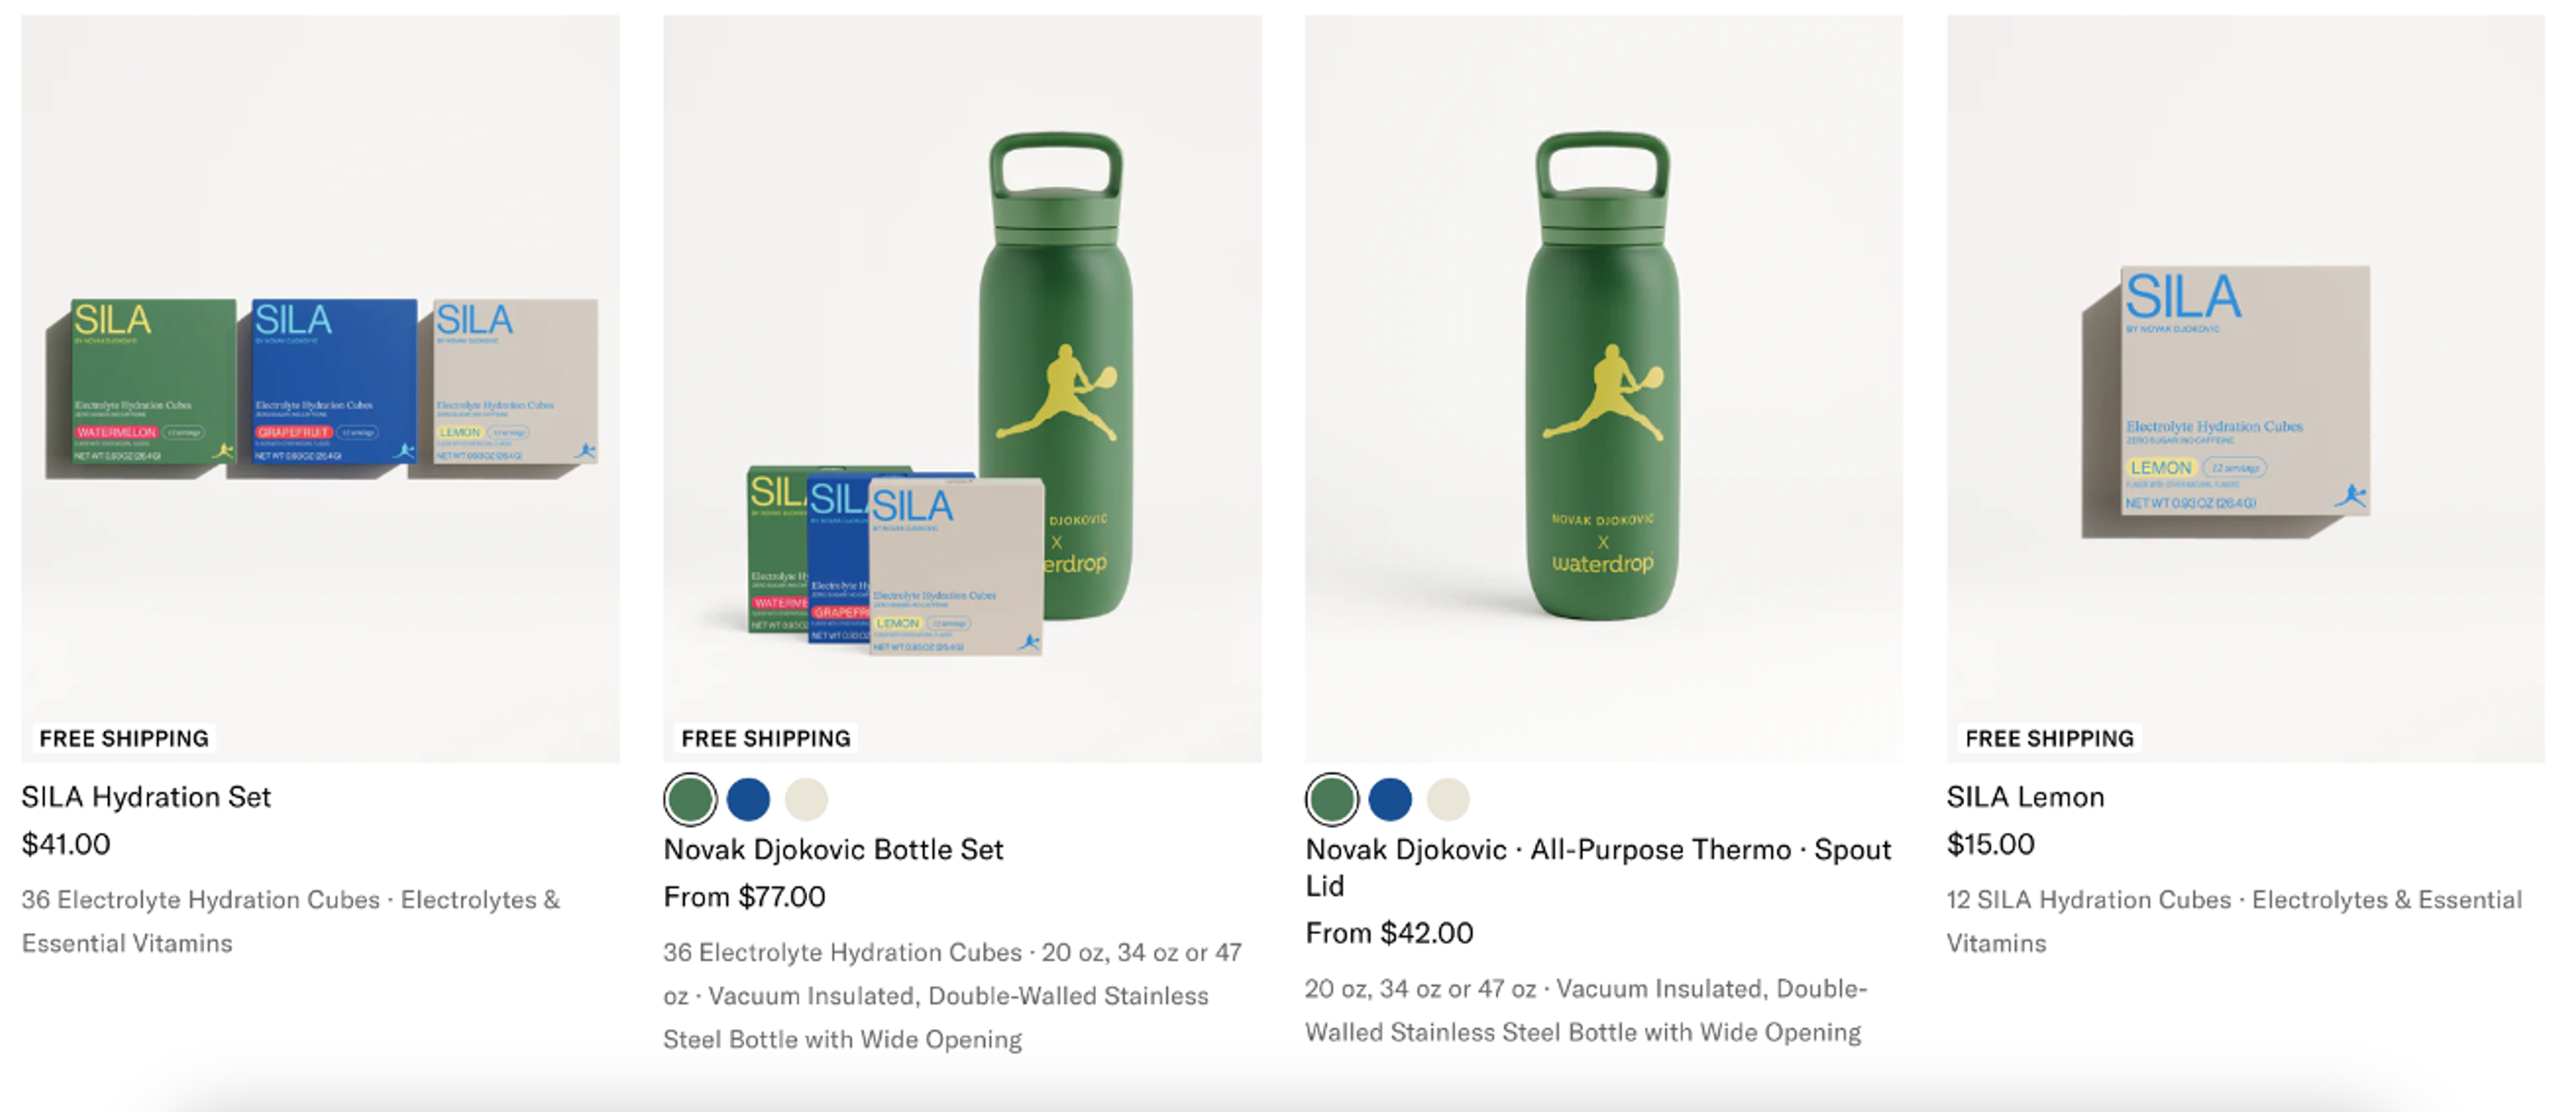
Task: Select the blue swatch for the Bottle Set
Action: [750, 800]
